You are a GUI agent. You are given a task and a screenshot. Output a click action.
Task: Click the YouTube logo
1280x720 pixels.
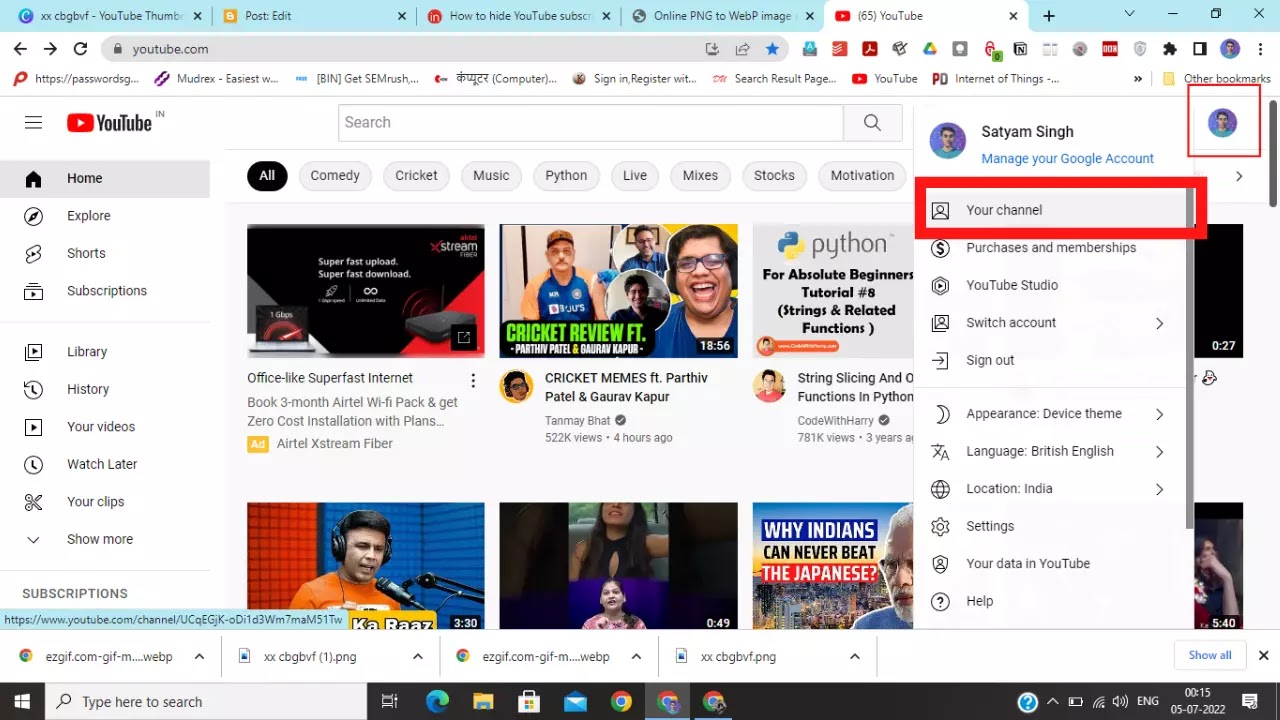109,122
